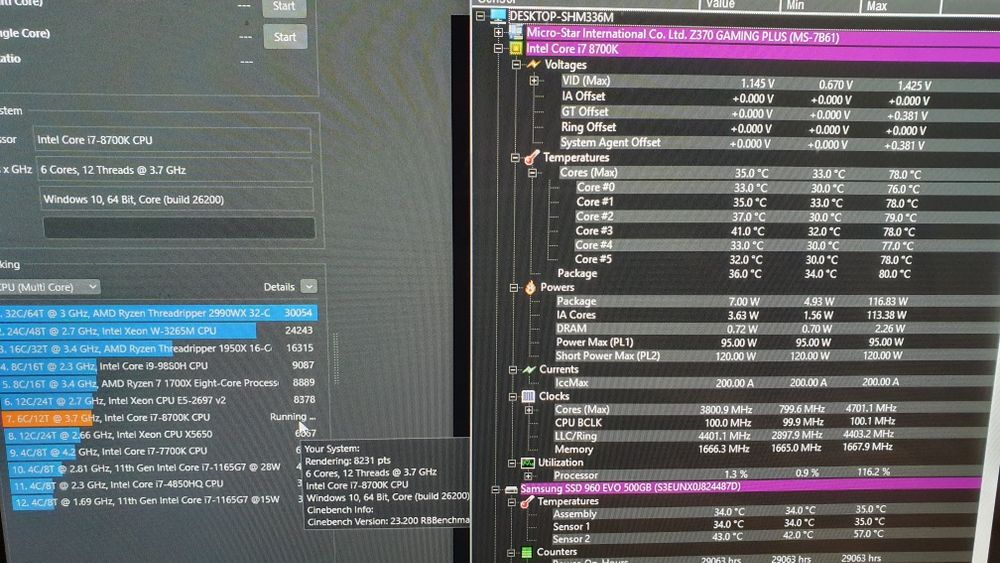Image resolution: width=1000 pixels, height=563 pixels.
Task: Collapse the Clocks group
Action: pos(512,397)
